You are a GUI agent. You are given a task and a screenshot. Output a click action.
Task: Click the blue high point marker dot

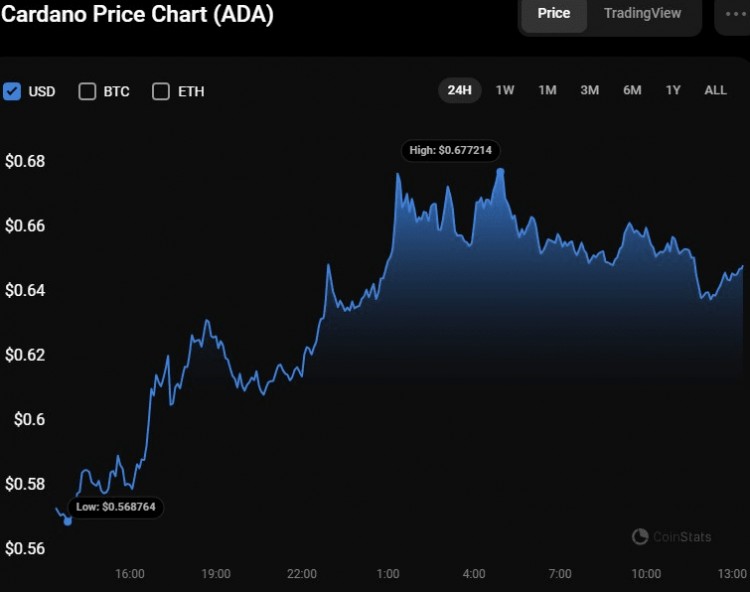tap(501, 171)
